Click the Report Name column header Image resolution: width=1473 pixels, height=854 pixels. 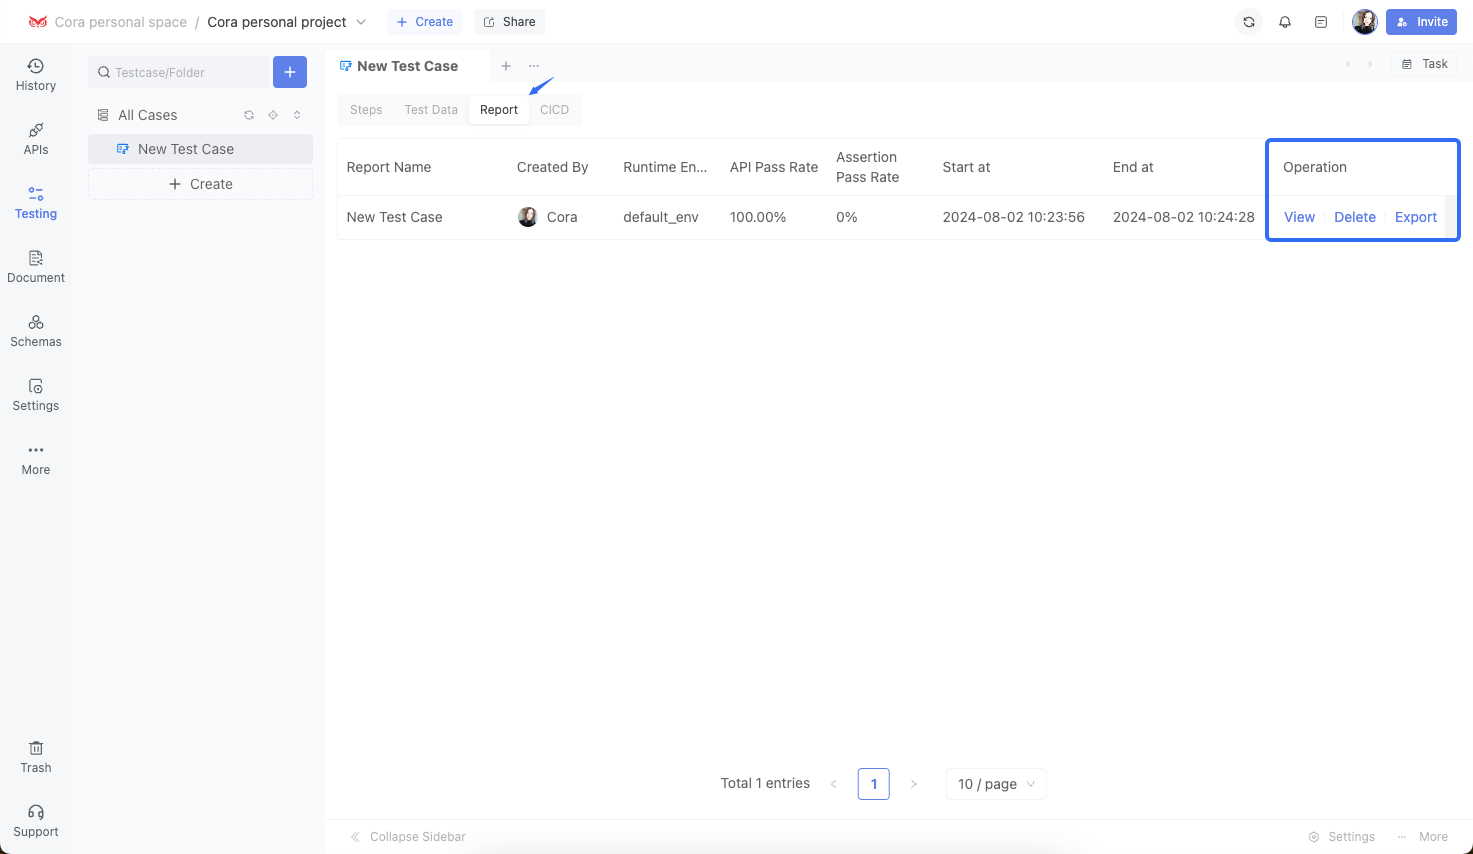pos(389,167)
